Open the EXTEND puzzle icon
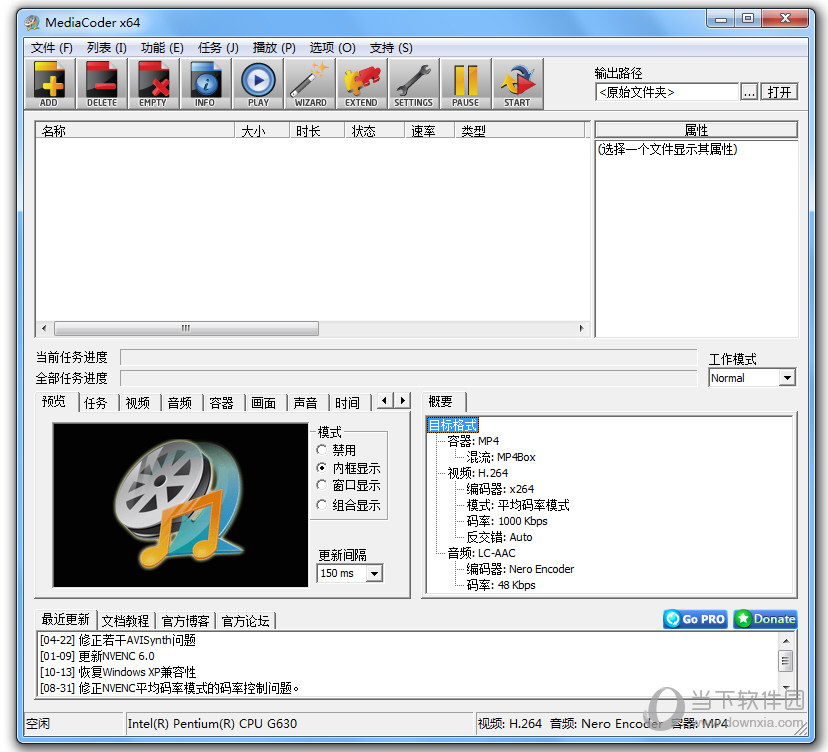Screen dimensions: 828x752 point(362,84)
